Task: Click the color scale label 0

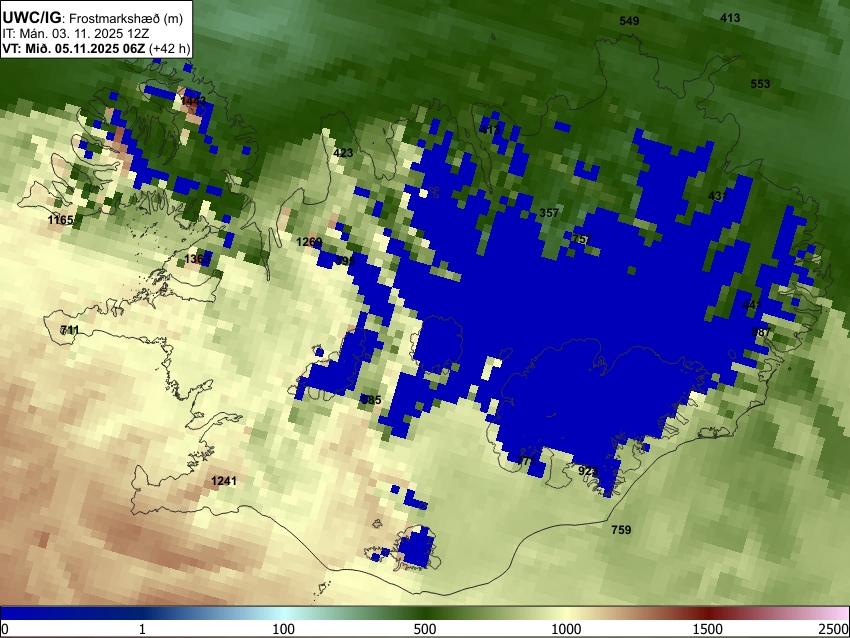Action: tap(5, 629)
